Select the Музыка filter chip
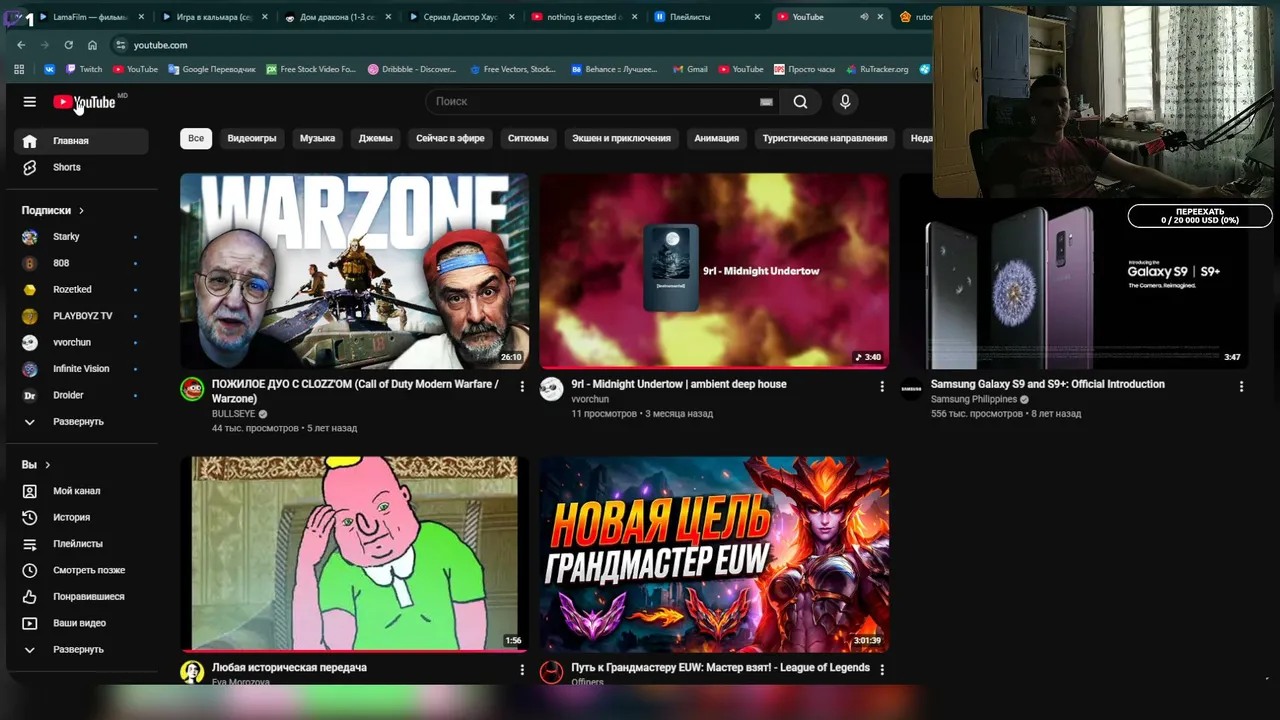 point(317,138)
